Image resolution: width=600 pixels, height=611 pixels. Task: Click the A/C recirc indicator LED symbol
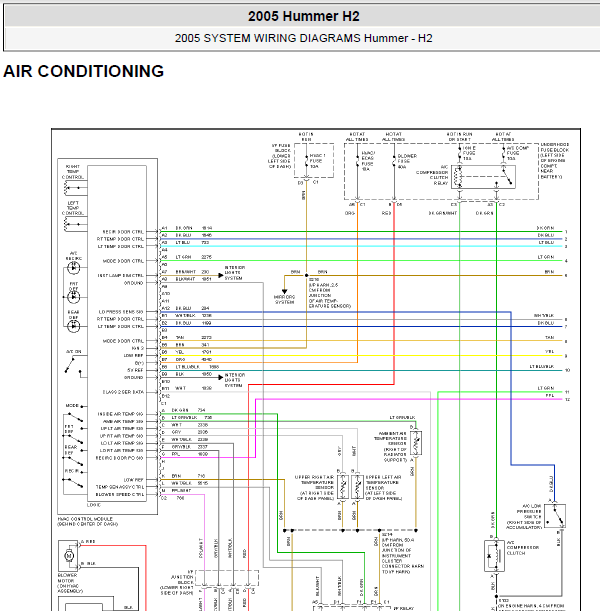click(x=74, y=268)
